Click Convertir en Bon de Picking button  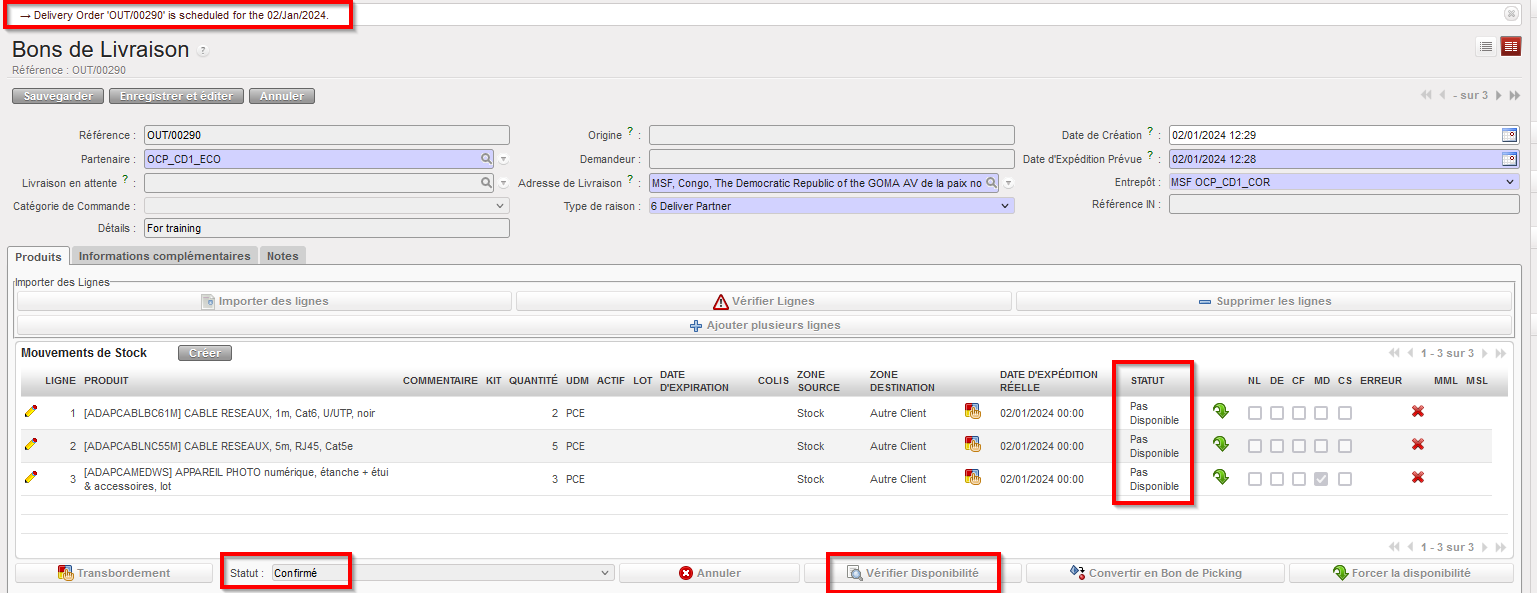(1155, 573)
